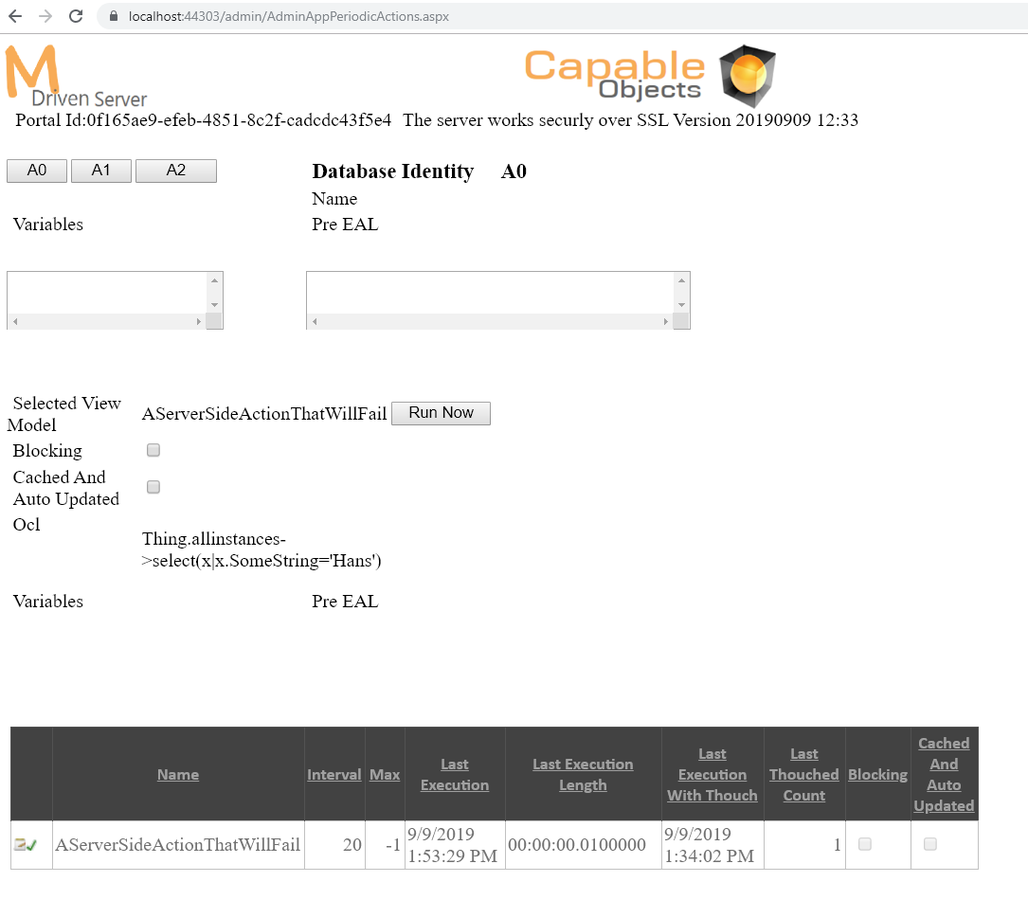The image size is (1028, 900).
Task: Sort by Blocking column header
Action: pyautogui.click(x=877, y=774)
